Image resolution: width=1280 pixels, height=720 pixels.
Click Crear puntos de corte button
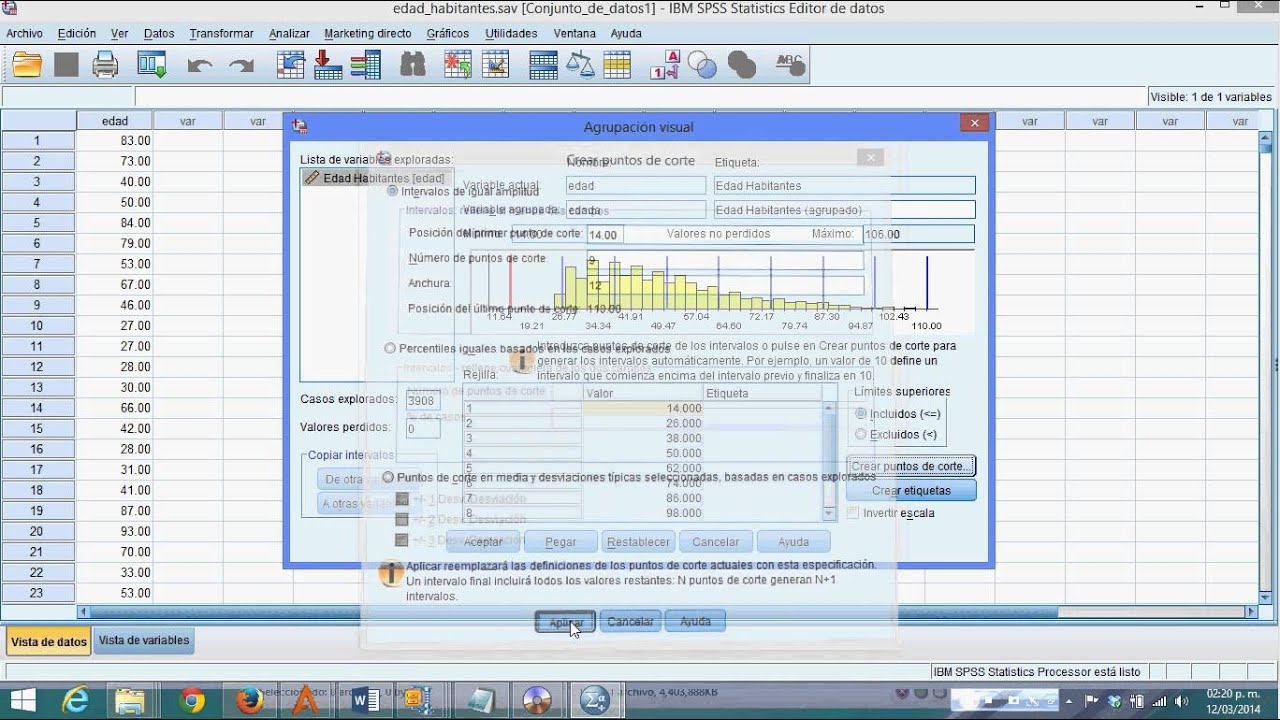coord(910,466)
